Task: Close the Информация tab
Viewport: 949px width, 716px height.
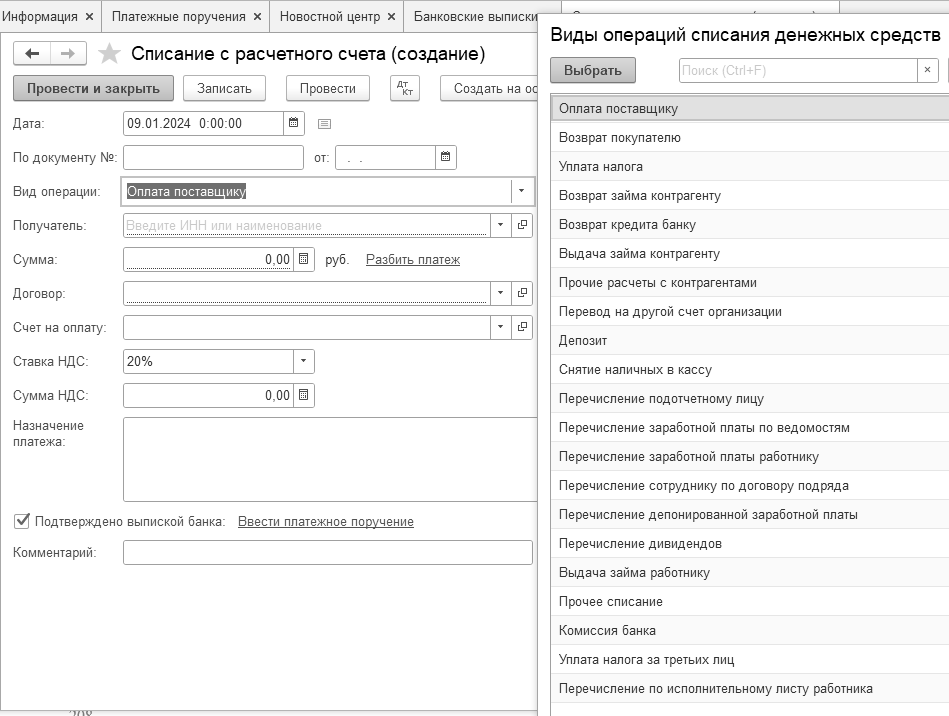Action: 90,16
